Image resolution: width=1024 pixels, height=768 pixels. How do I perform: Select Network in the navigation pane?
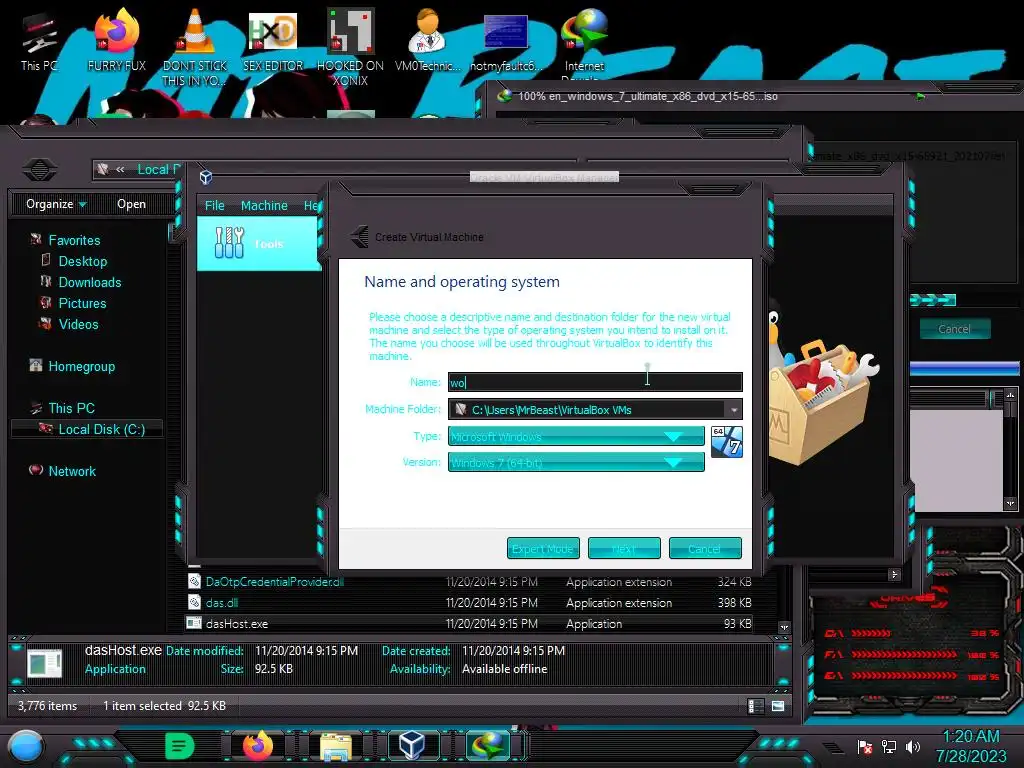[x=72, y=471]
